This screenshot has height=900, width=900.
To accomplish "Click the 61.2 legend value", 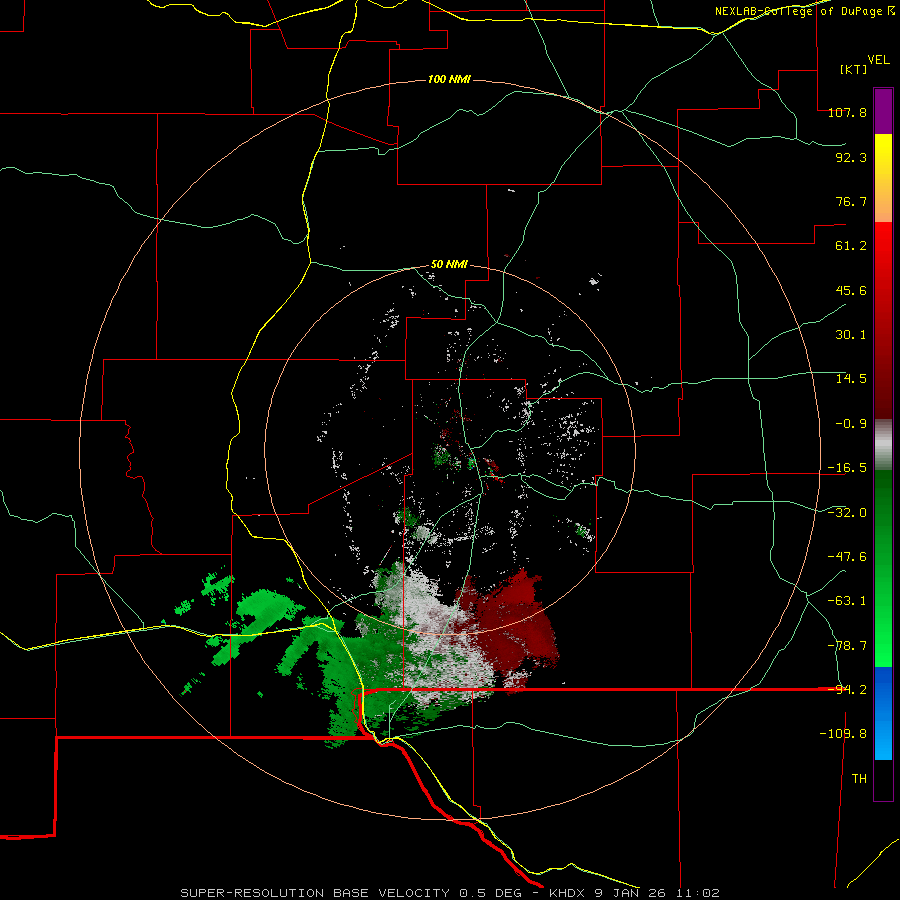I will [851, 246].
